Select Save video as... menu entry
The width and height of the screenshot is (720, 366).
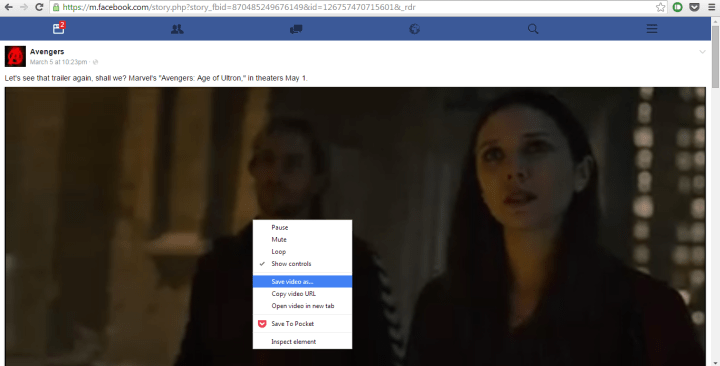coord(303,282)
